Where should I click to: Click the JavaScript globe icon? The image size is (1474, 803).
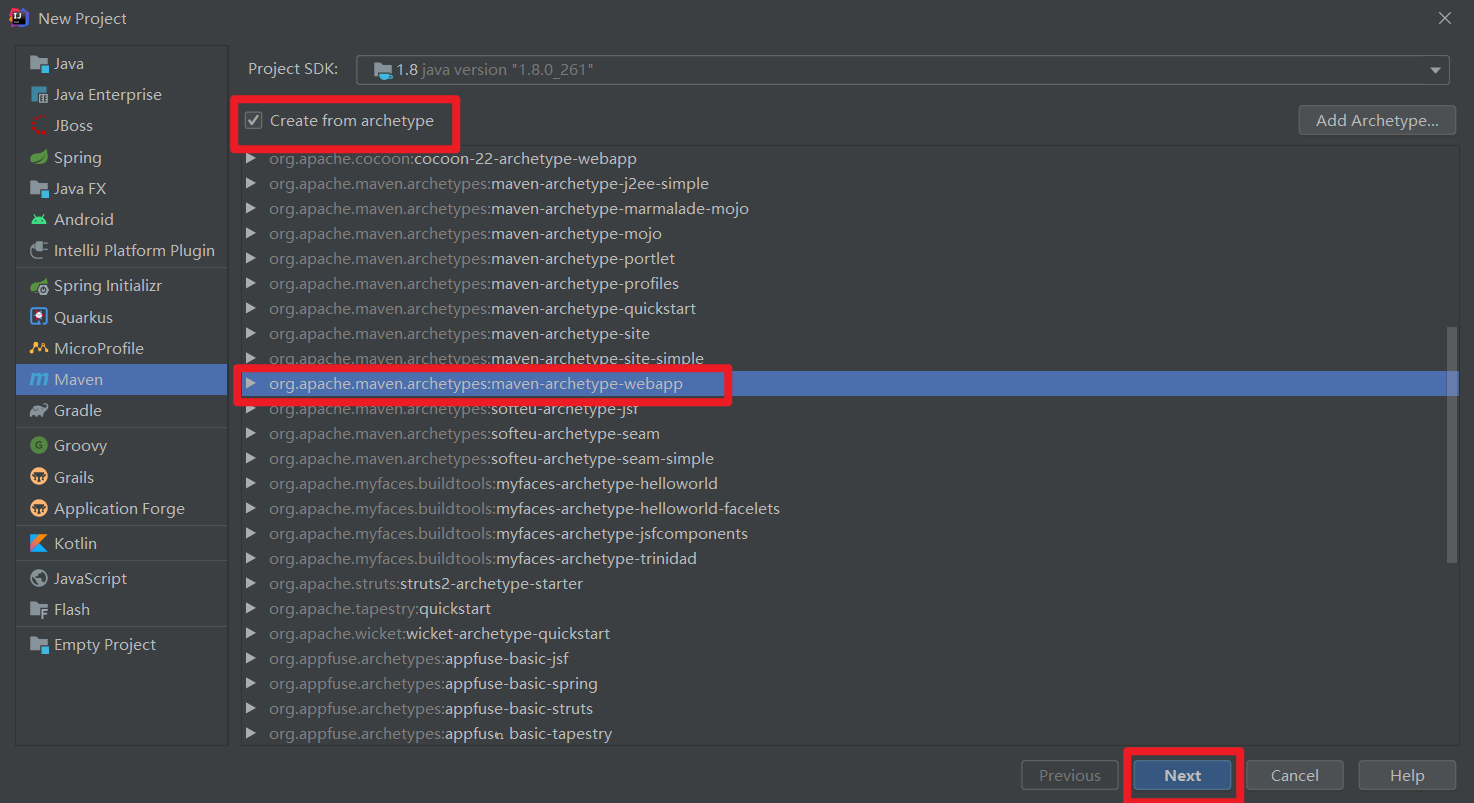pos(39,579)
